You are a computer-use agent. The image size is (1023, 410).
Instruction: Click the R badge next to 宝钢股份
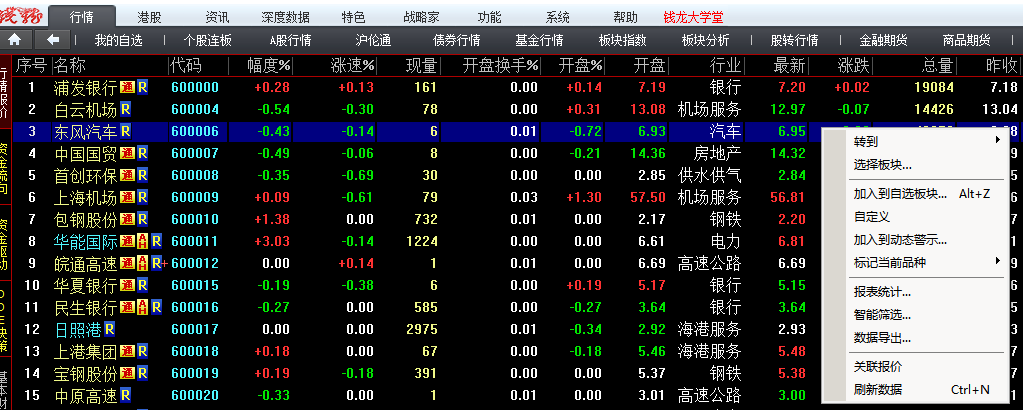coord(142,373)
